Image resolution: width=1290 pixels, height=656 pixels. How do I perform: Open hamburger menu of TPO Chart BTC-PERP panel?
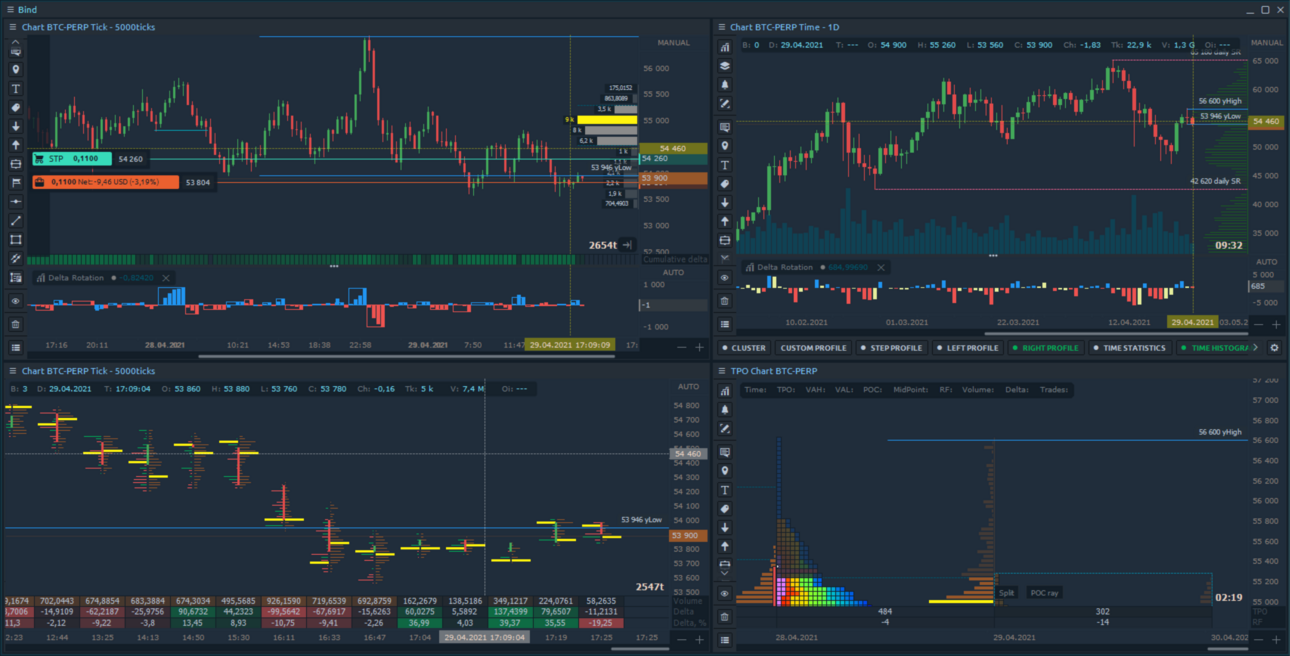721,371
